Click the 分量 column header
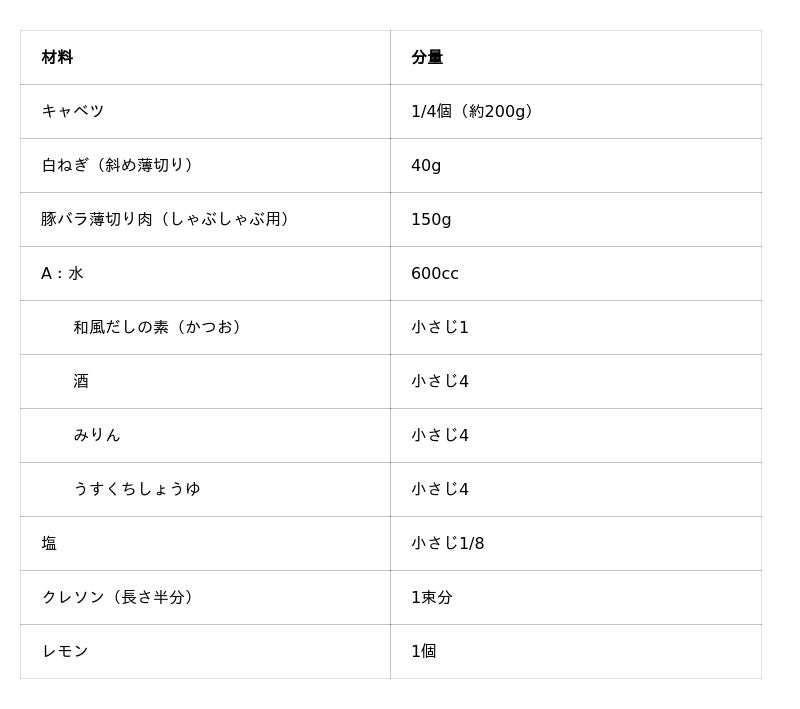The width and height of the screenshot is (800, 709). (x=427, y=58)
